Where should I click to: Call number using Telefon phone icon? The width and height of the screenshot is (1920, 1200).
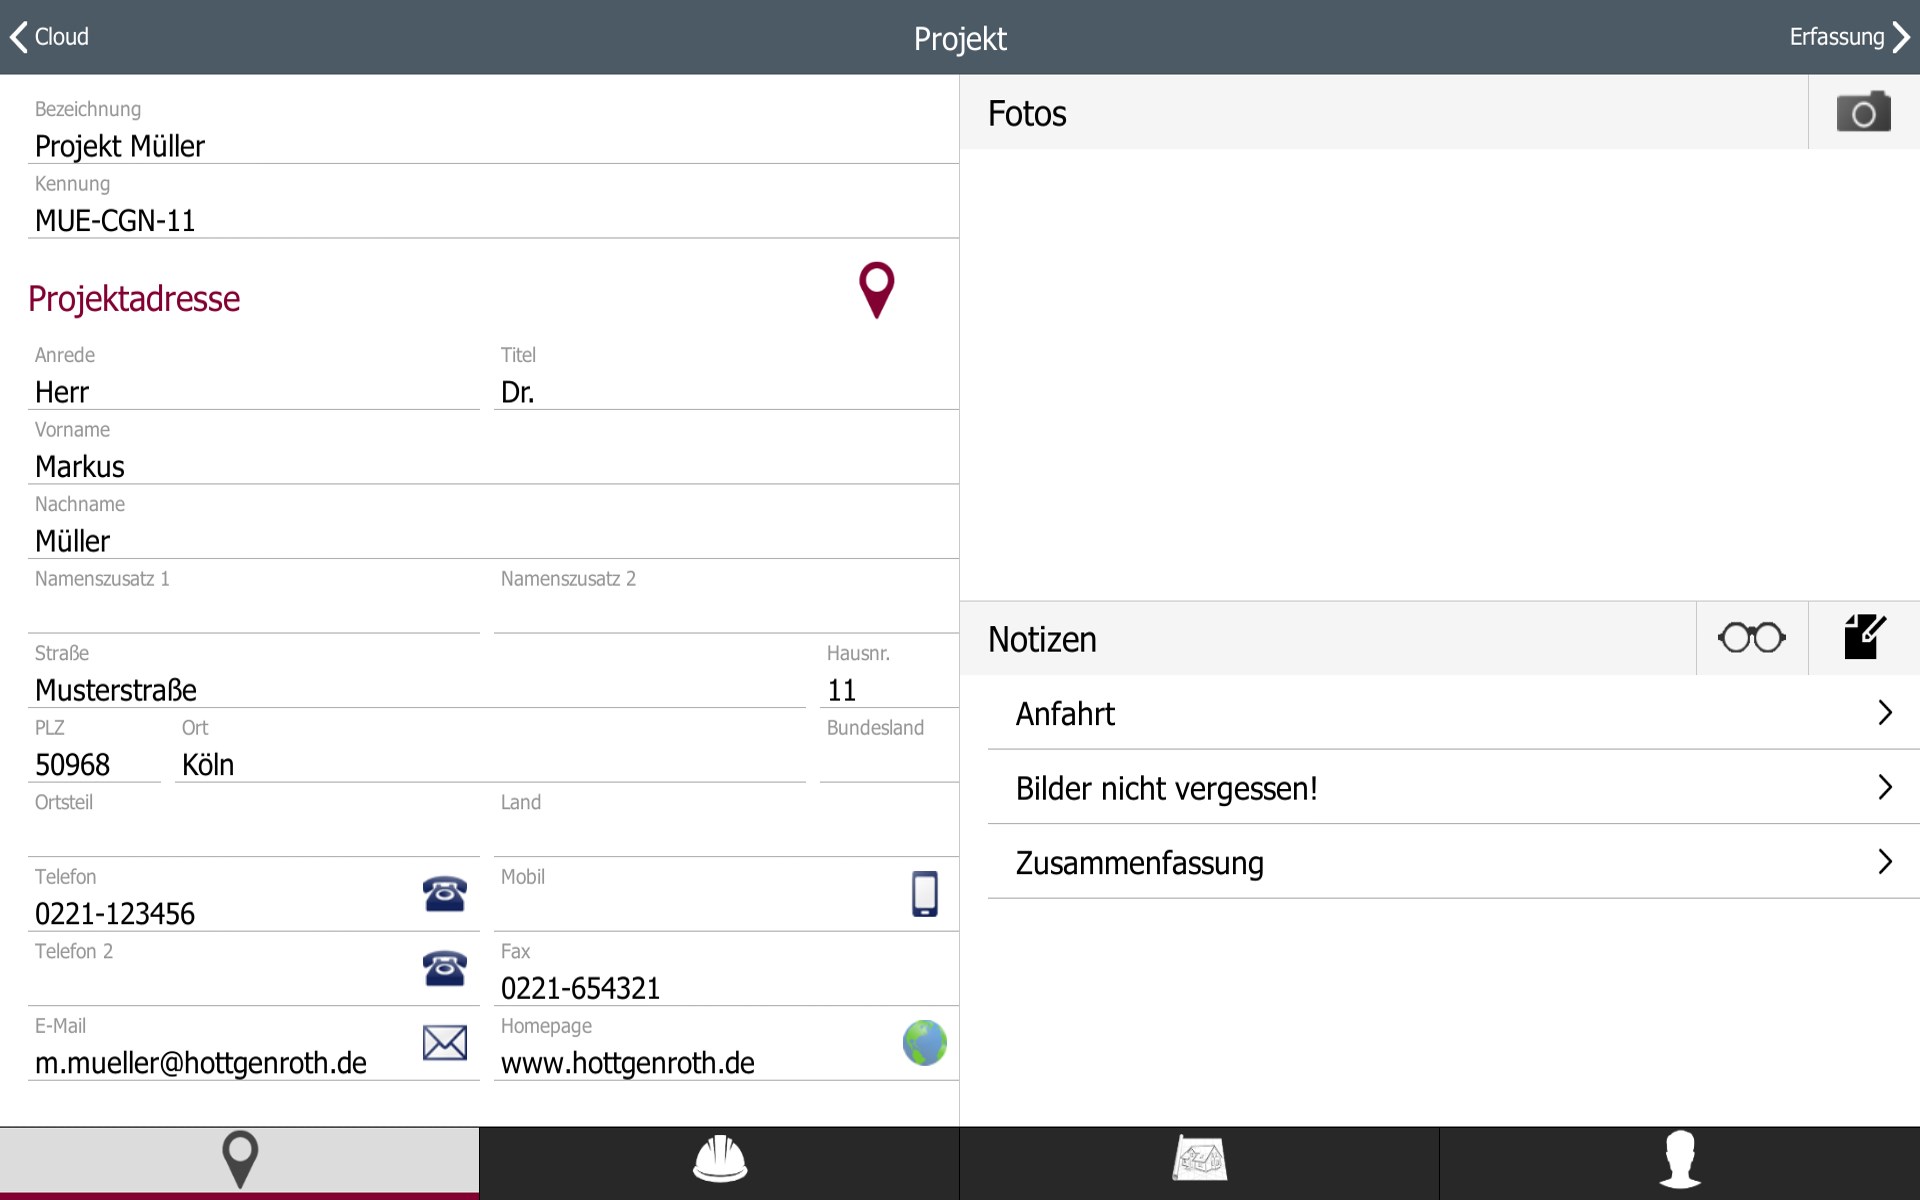[x=444, y=893]
